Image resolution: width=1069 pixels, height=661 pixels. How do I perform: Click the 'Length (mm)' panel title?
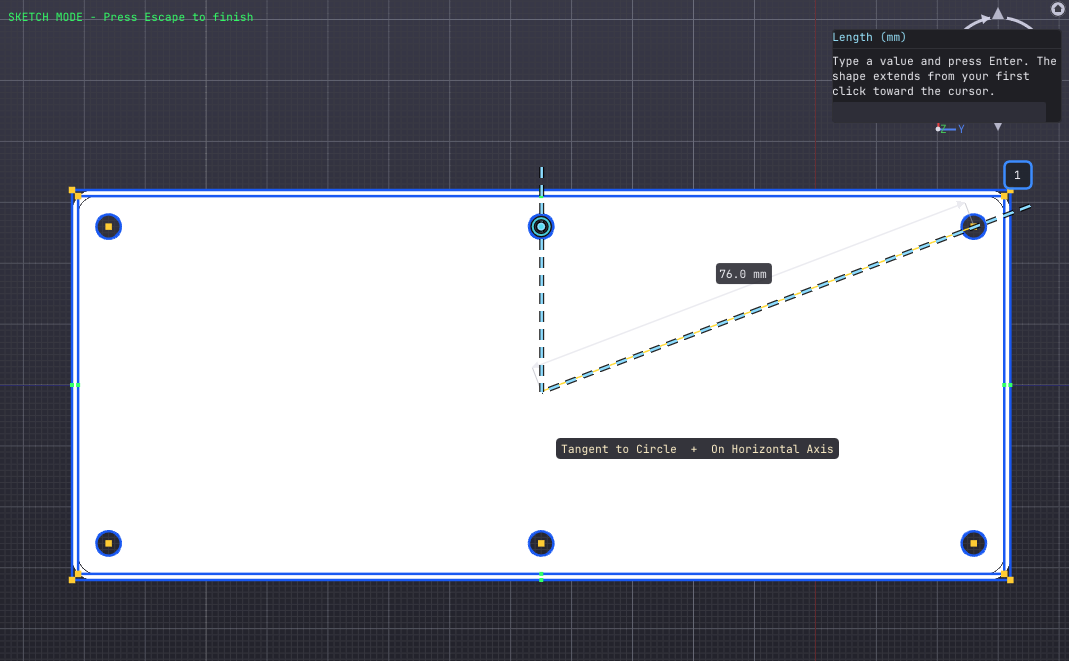(869, 37)
